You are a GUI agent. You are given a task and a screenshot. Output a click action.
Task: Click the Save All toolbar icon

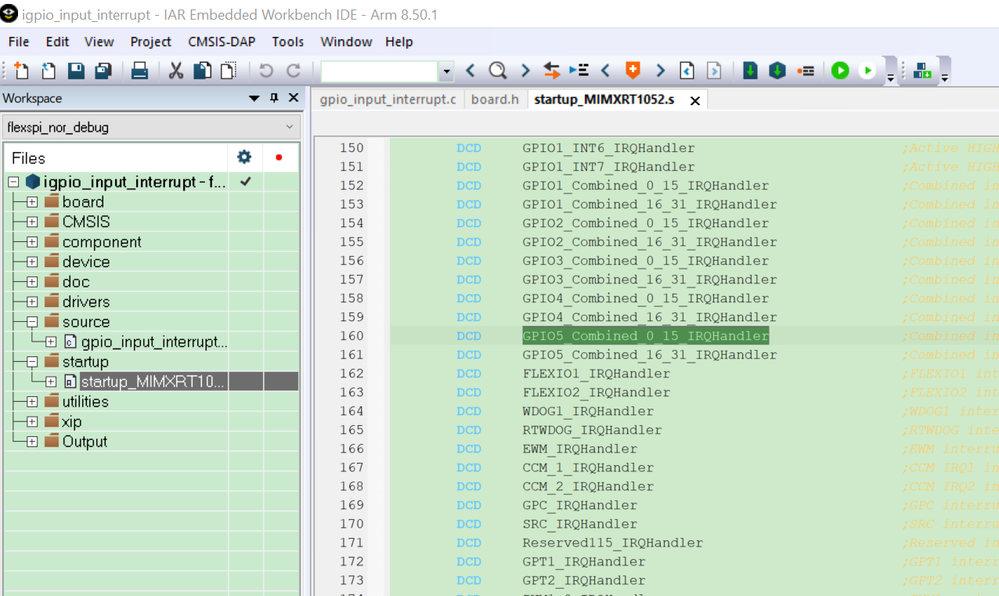click(x=103, y=71)
